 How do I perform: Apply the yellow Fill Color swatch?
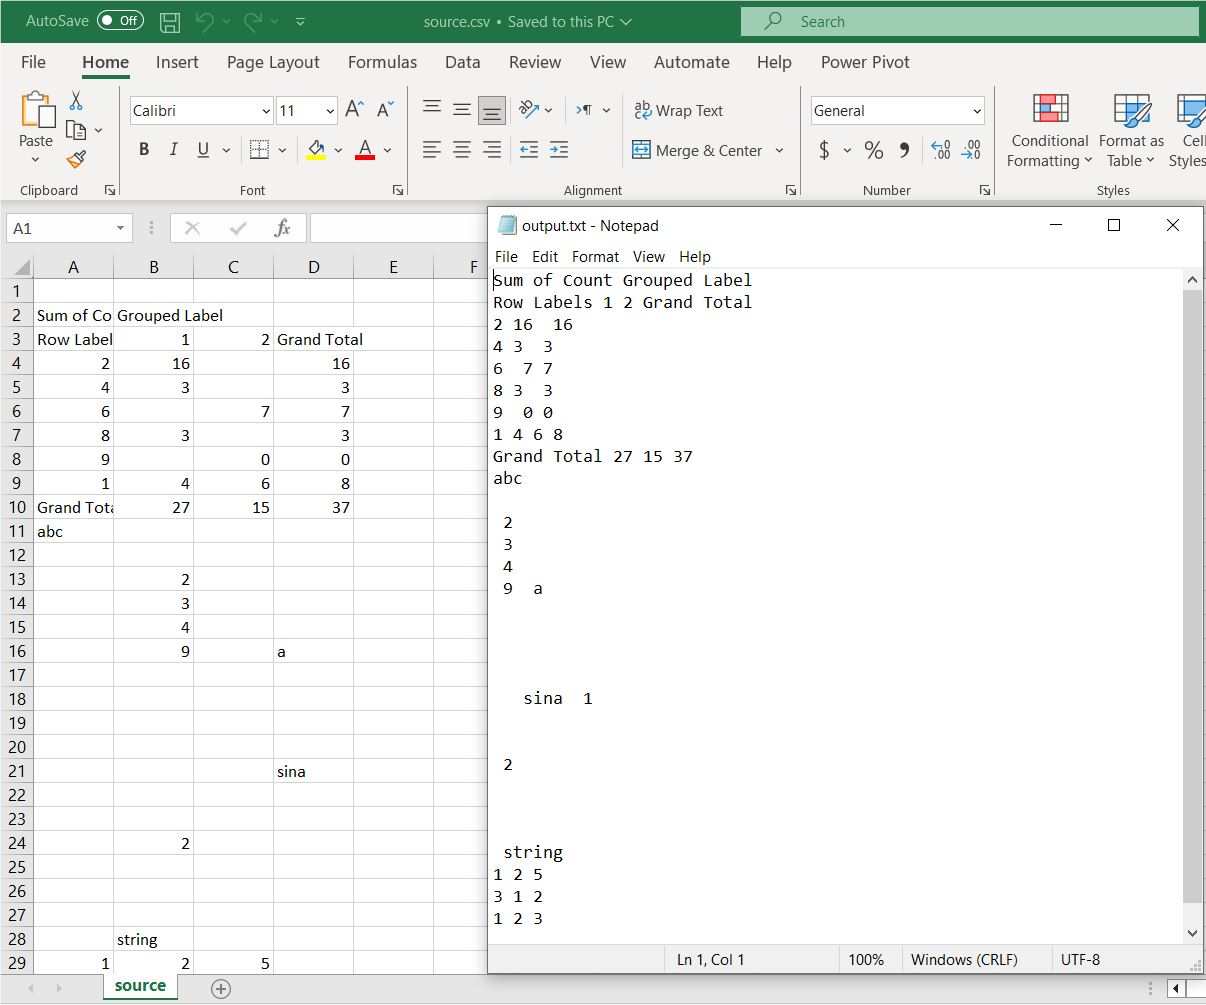click(x=316, y=150)
